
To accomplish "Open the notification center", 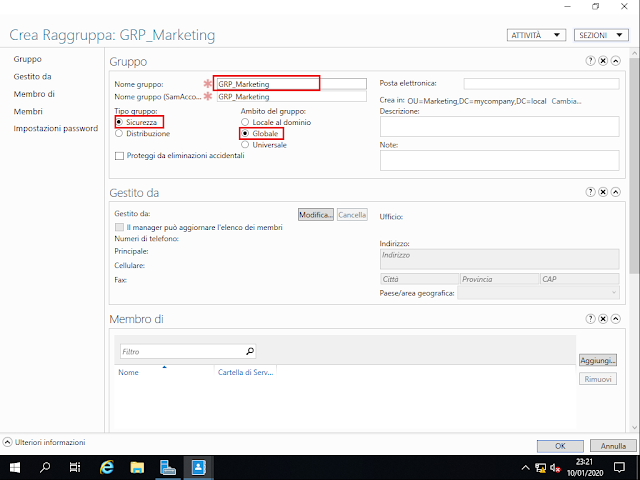I will [619, 468].
